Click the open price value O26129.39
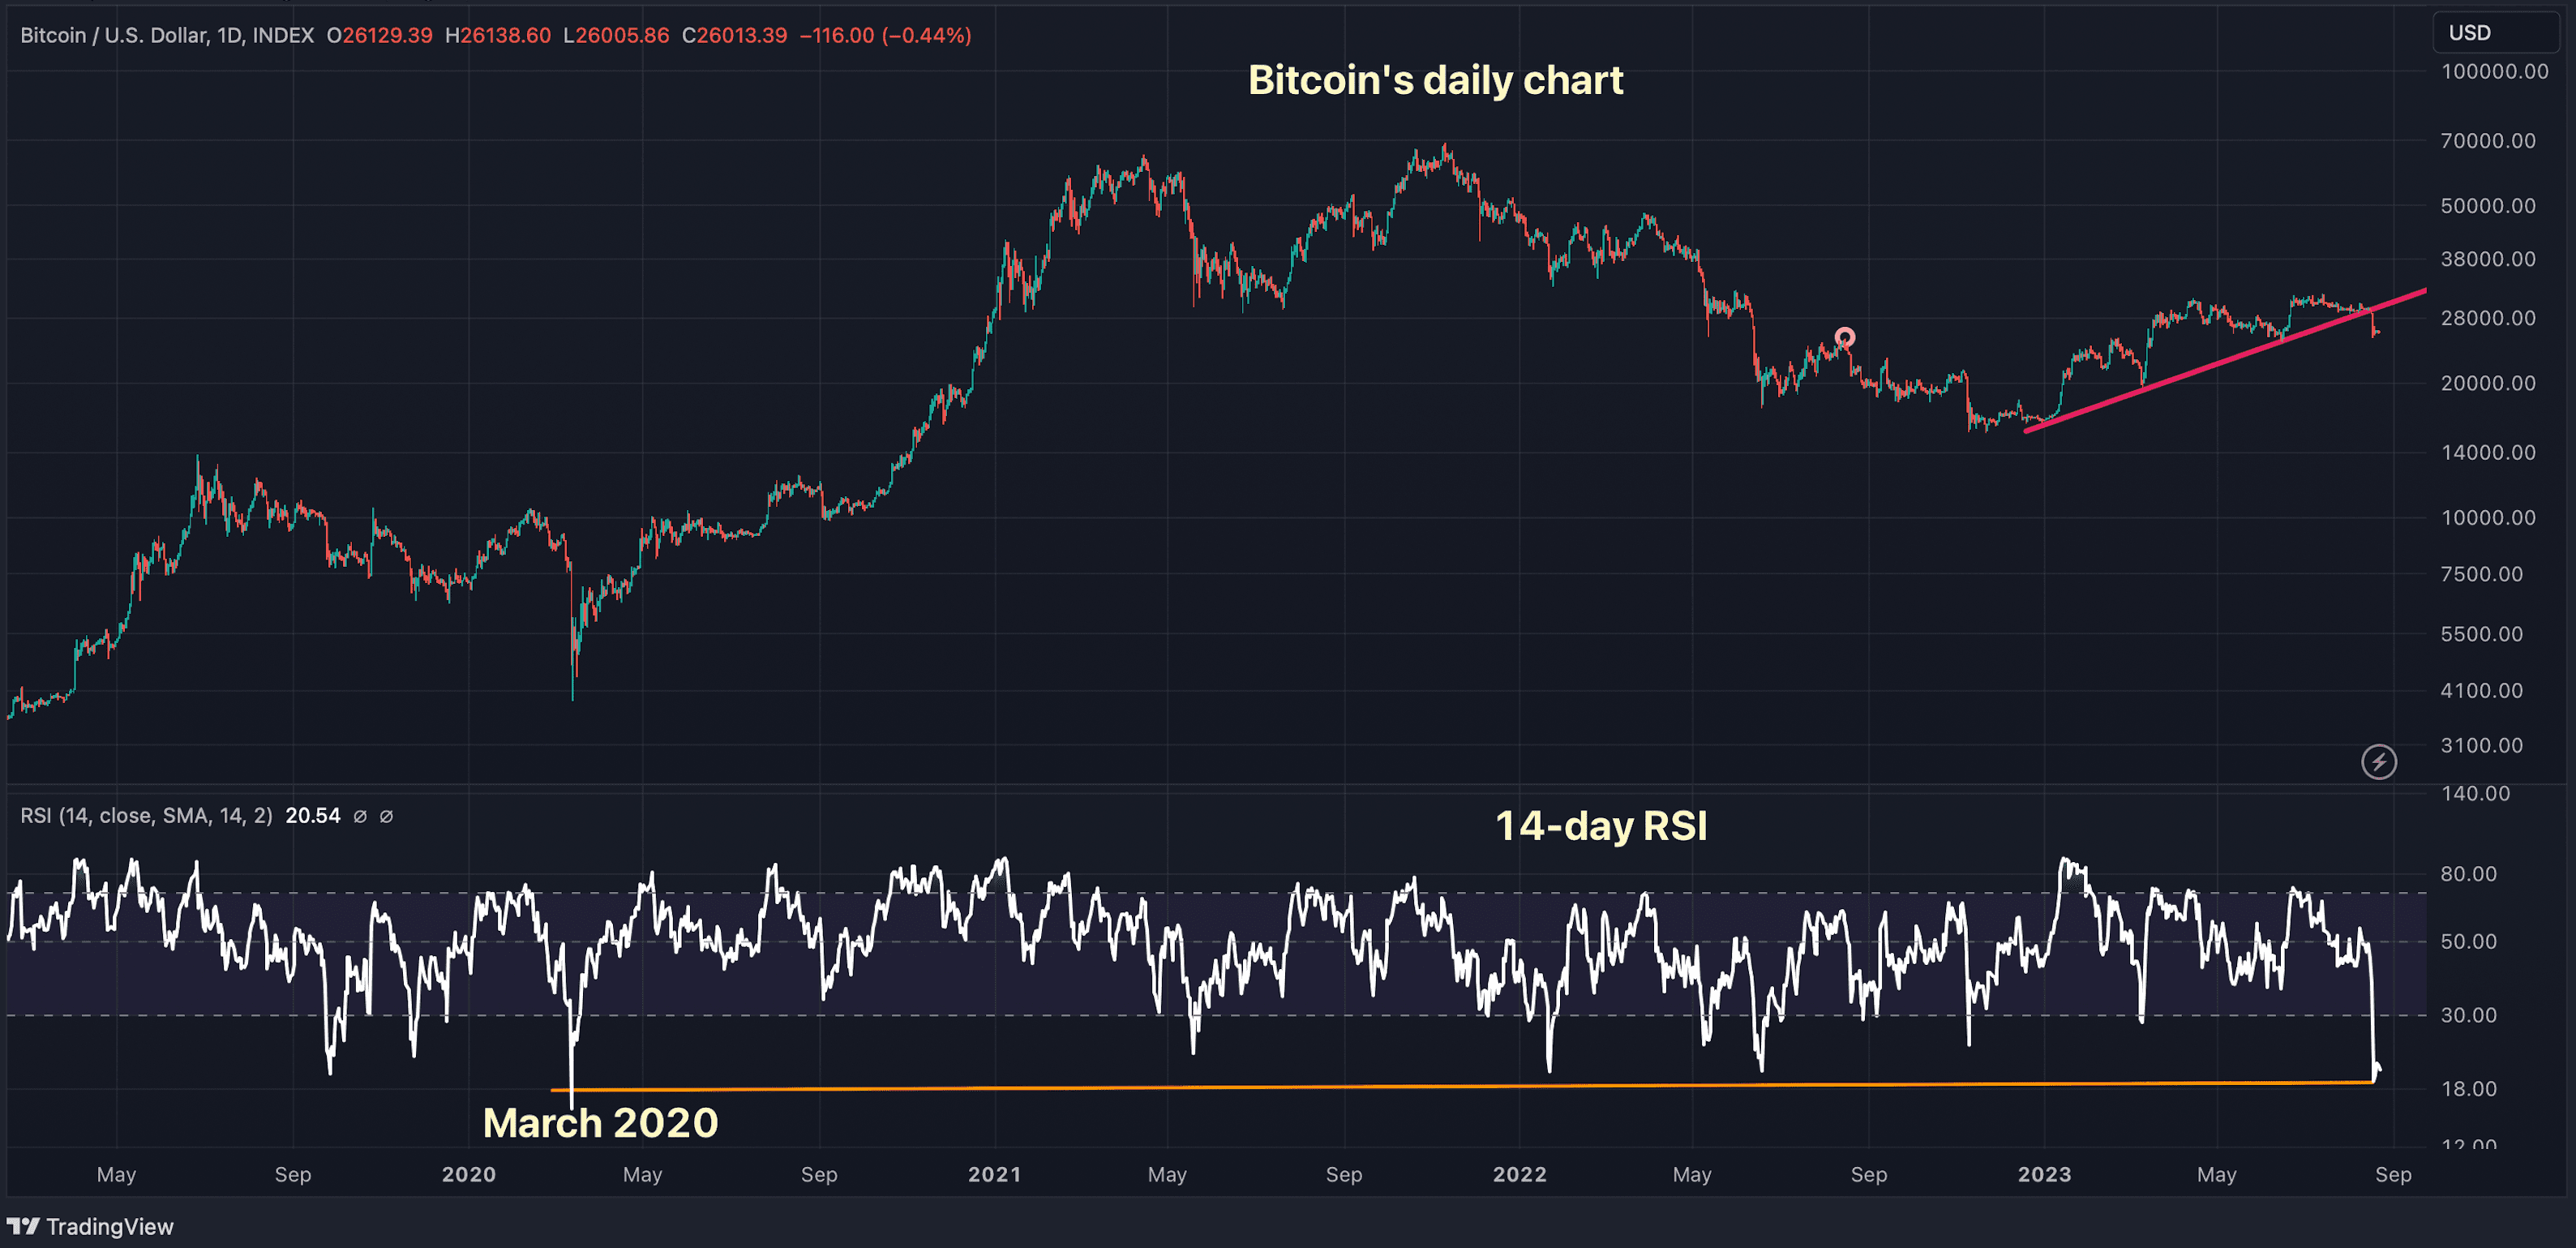Image resolution: width=2576 pixels, height=1248 pixels. (x=380, y=35)
